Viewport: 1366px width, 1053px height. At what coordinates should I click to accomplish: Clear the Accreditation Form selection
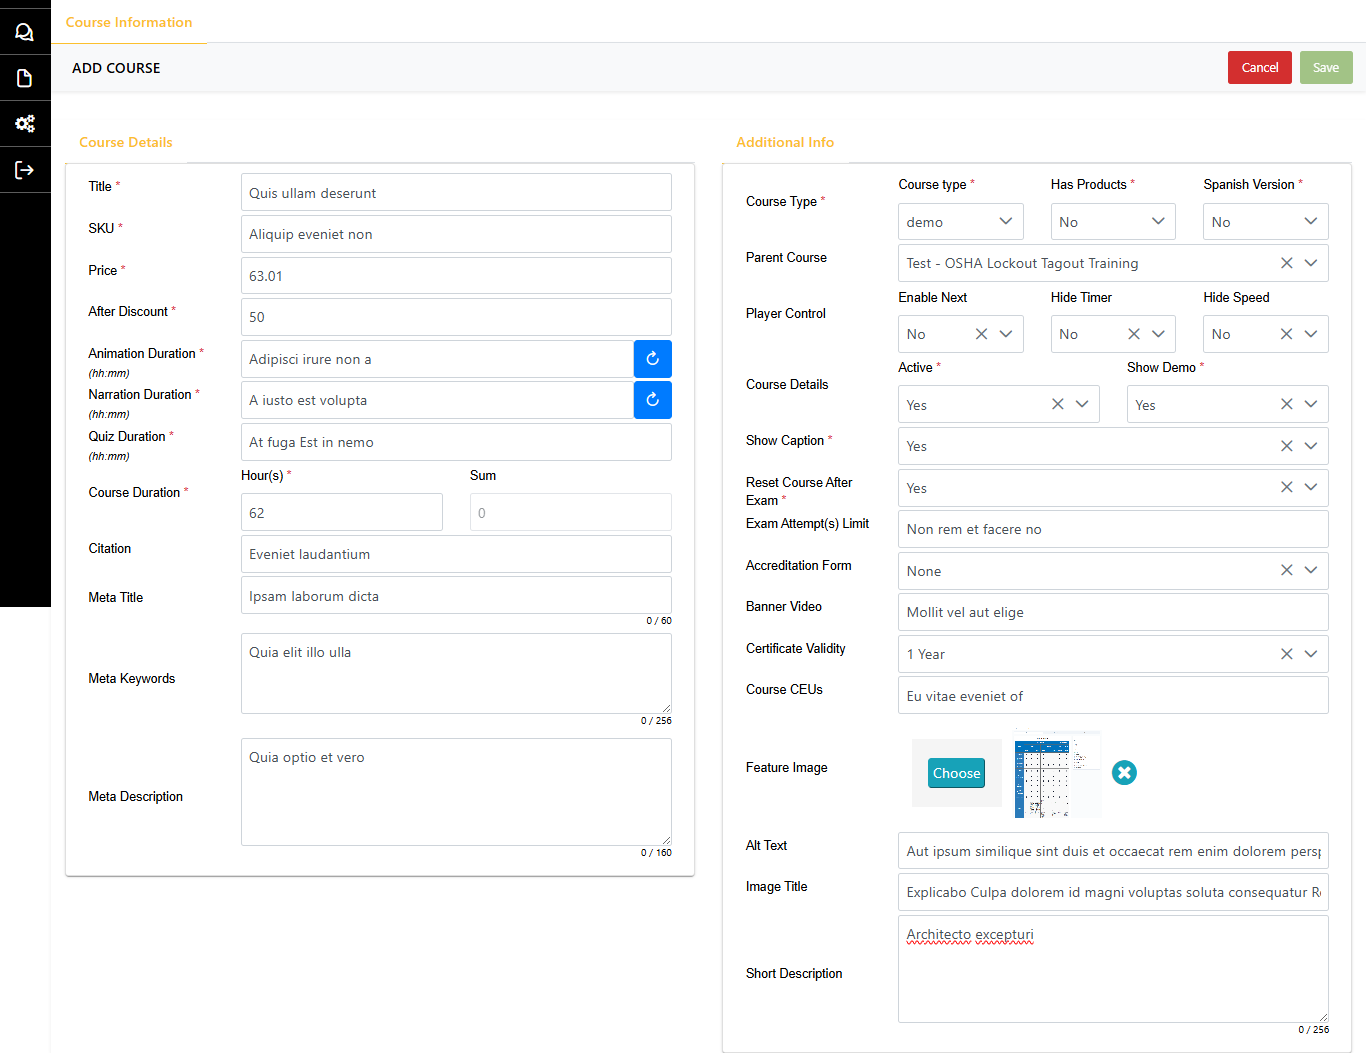coord(1286,571)
